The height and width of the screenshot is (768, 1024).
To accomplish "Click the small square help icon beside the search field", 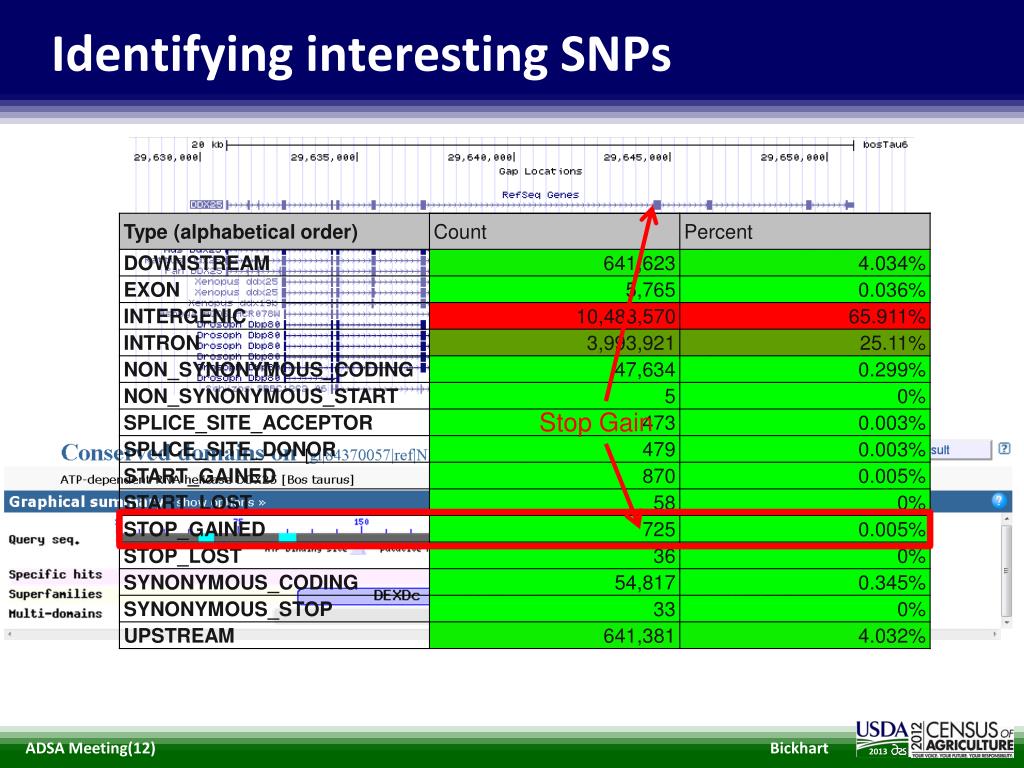I will pyautogui.click(x=1004, y=449).
